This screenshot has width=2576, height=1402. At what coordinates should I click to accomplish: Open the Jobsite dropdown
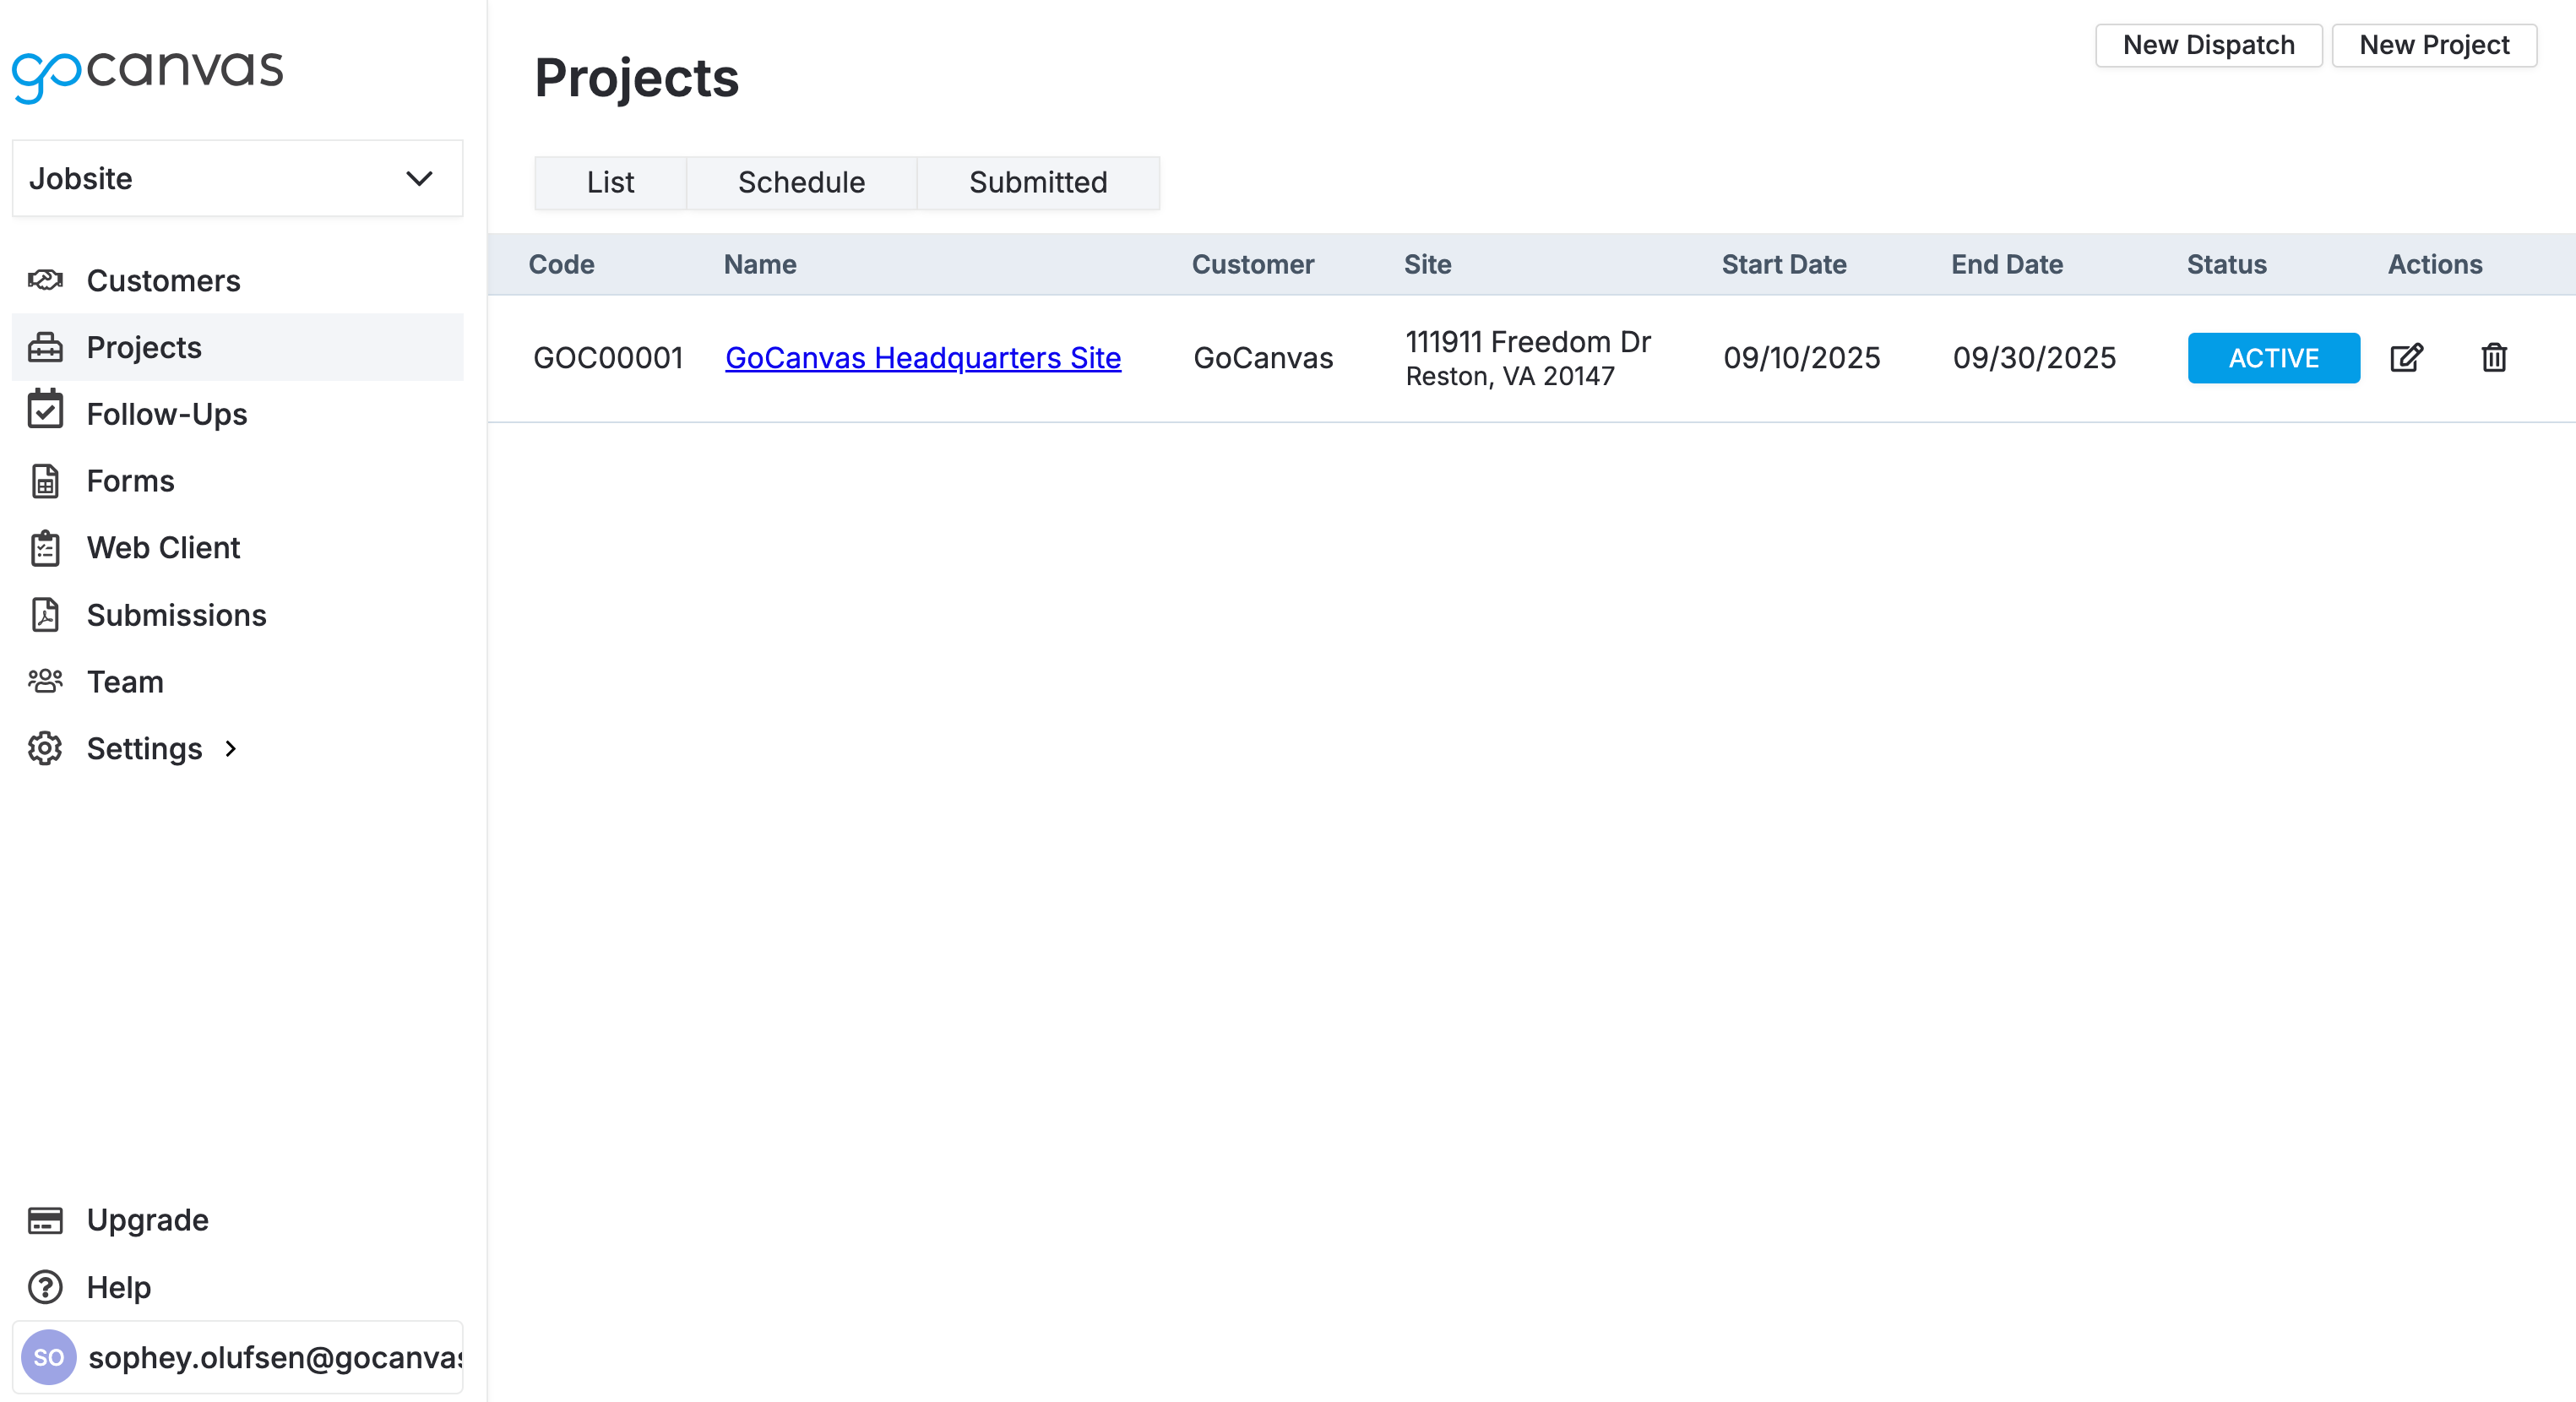click(237, 179)
